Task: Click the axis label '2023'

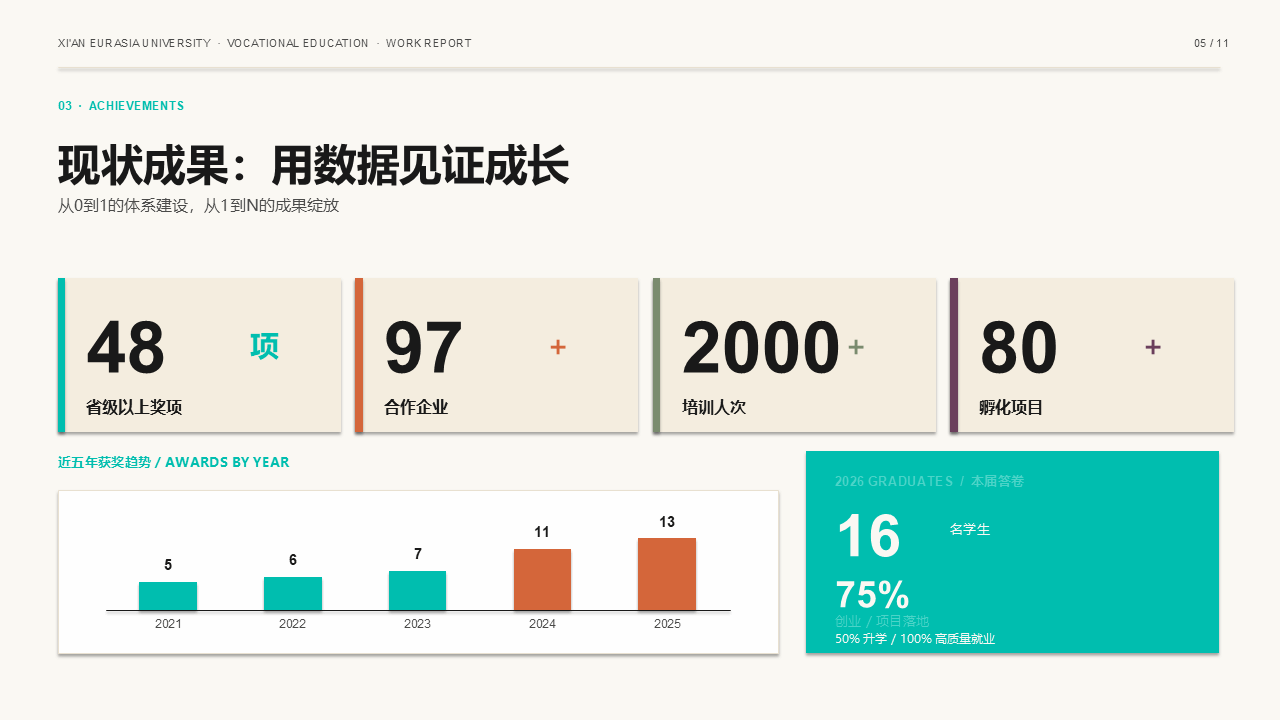Action: [x=418, y=624]
